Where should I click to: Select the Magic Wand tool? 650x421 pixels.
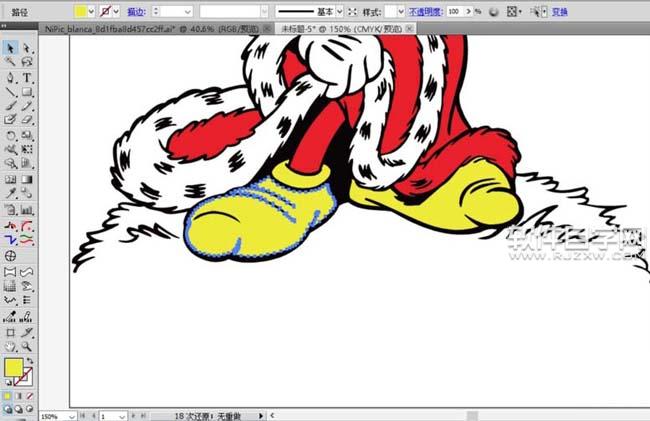[10, 62]
